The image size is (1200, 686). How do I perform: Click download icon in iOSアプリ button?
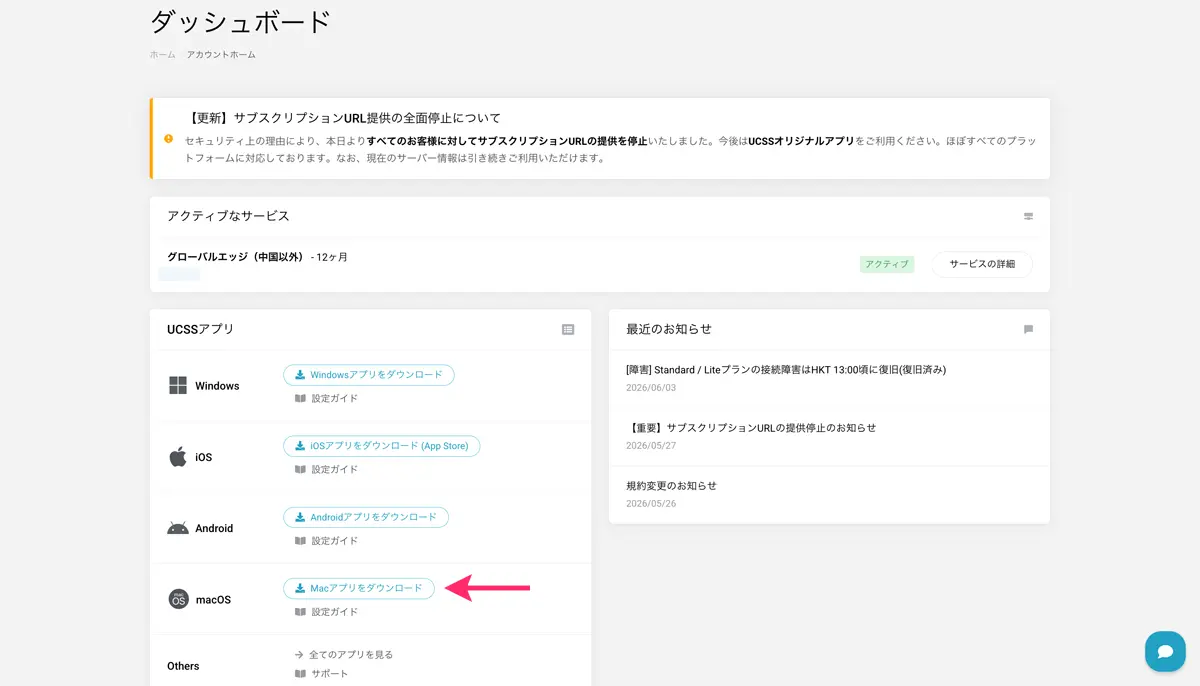[x=300, y=446]
